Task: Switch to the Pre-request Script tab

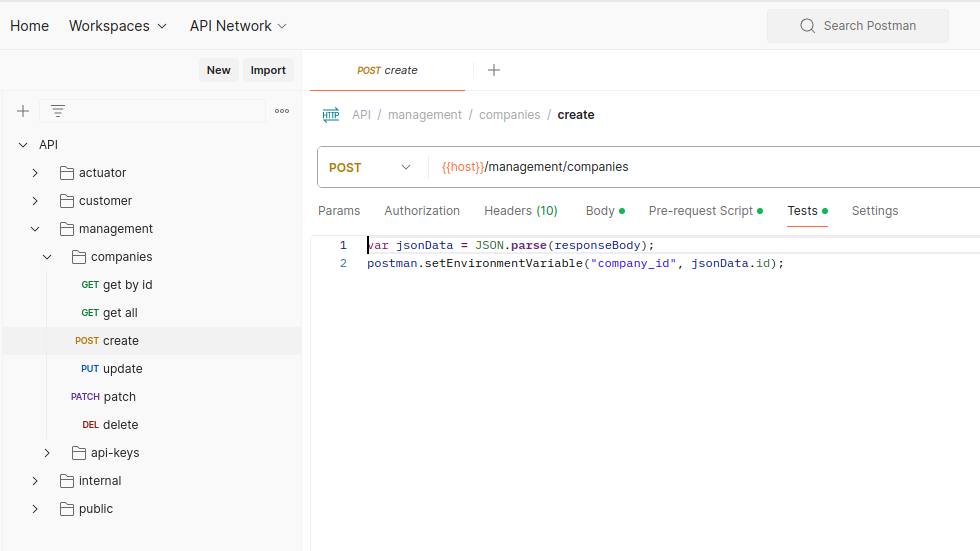Action: point(706,211)
